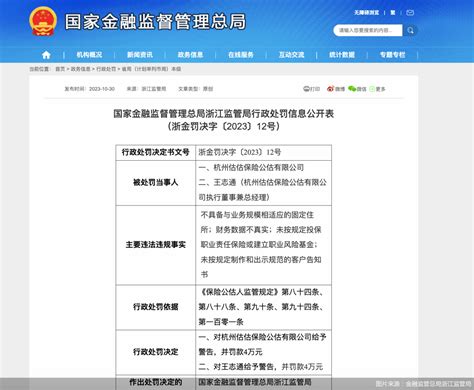Click the search magnifier icon
The height and width of the screenshot is (390, 474).
410,30
